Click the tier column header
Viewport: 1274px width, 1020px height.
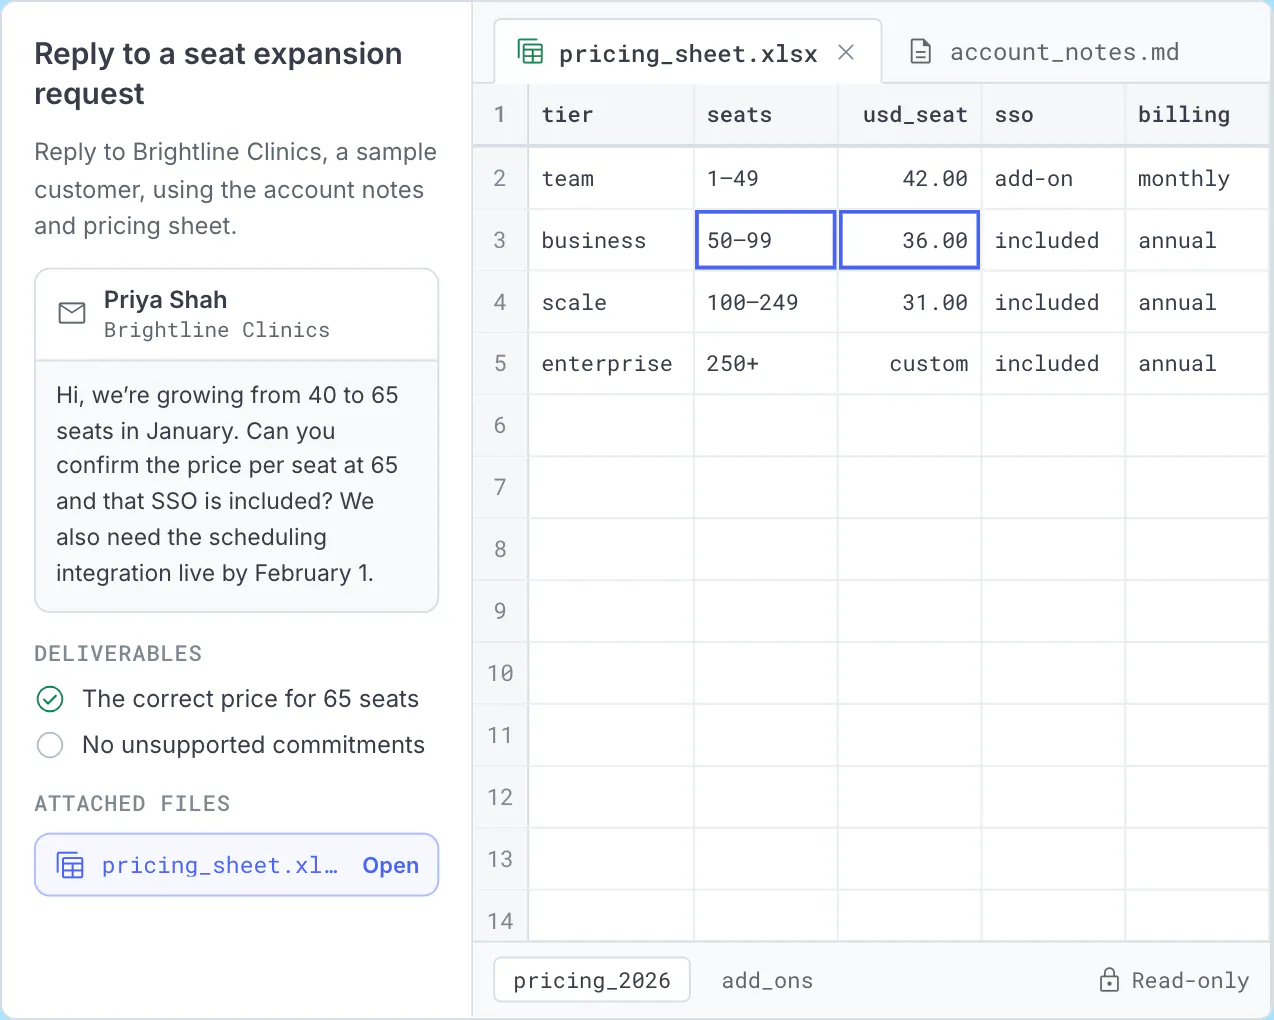610,115
